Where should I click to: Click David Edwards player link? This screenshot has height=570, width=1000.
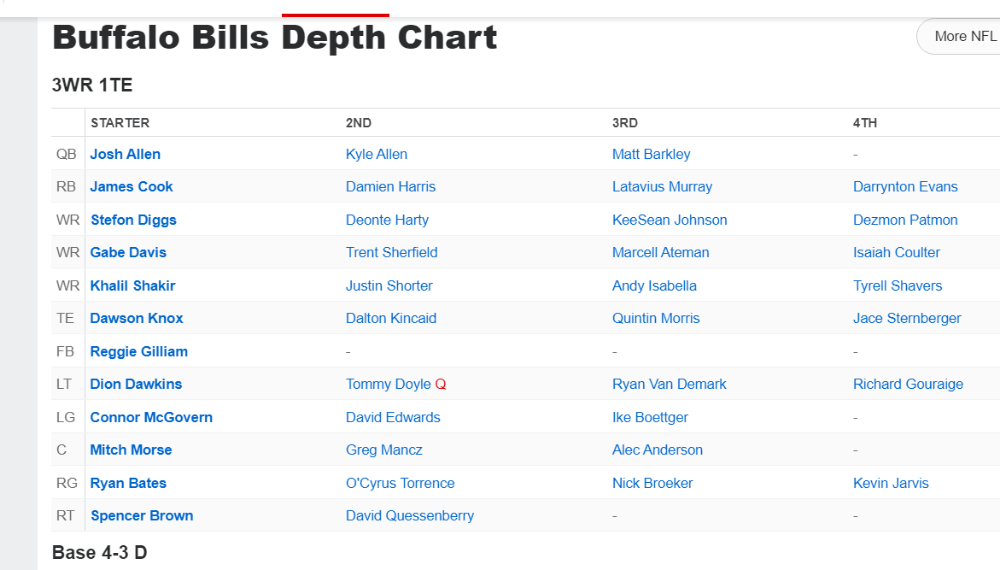393,417
